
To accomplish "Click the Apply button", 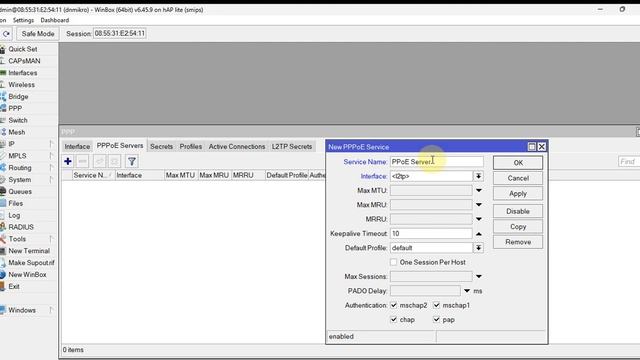I will 518,193.
